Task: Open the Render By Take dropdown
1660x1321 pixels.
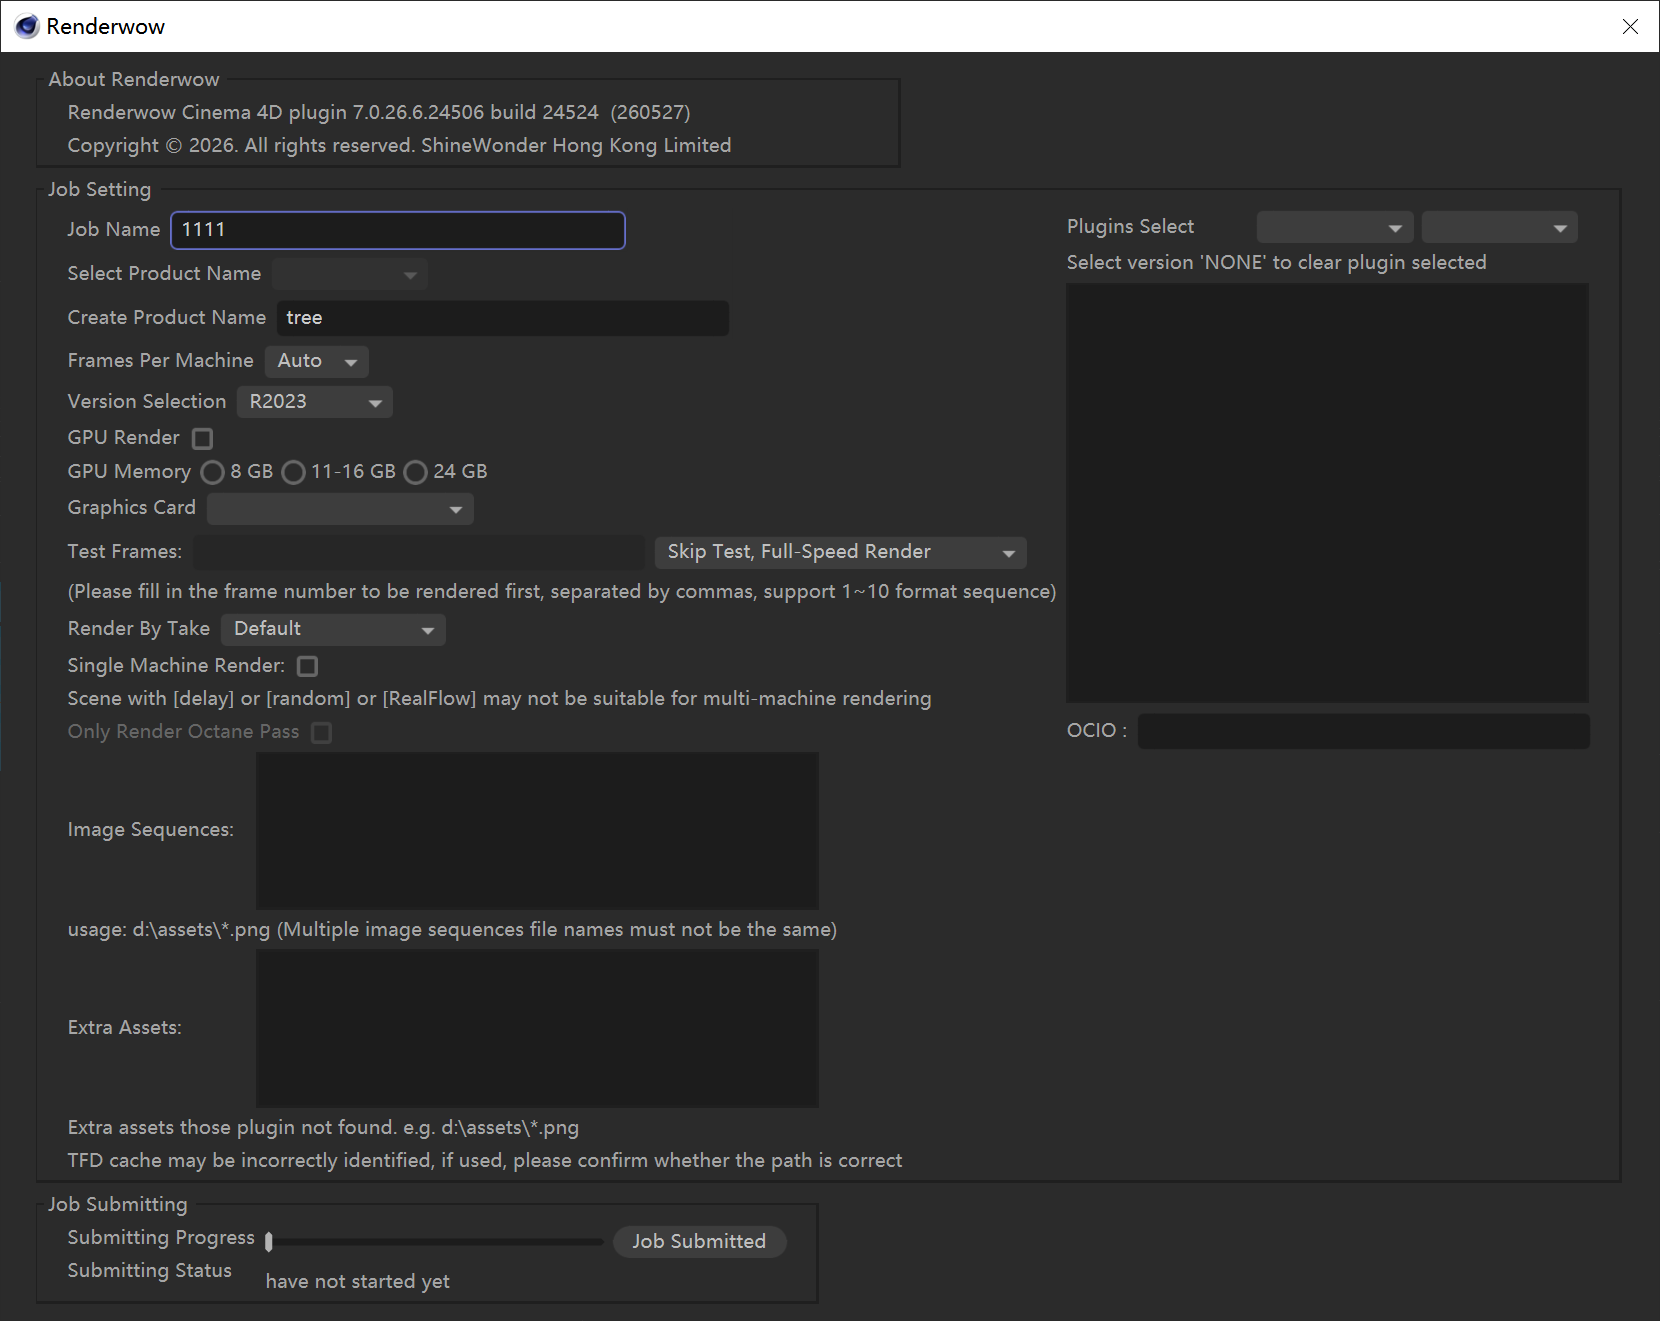Action: (333, 629)
